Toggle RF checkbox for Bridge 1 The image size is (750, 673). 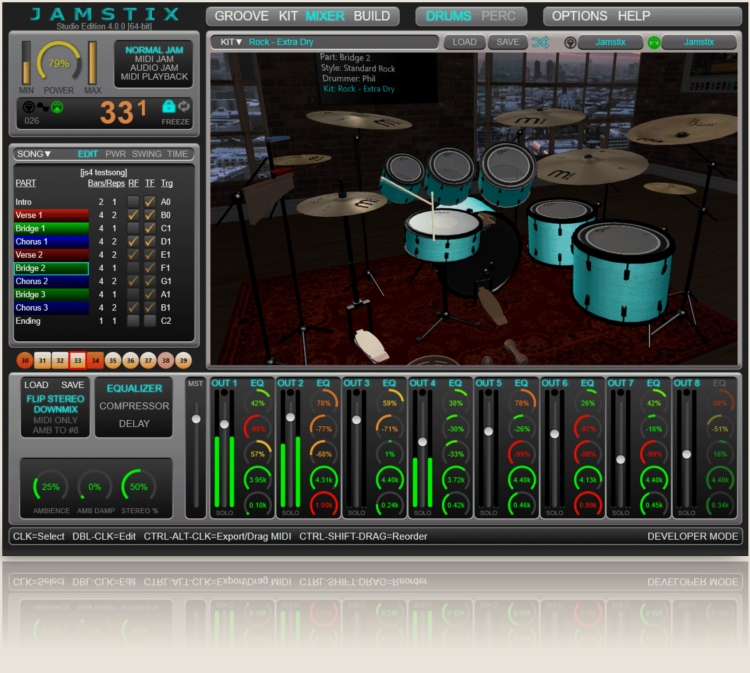133,228
